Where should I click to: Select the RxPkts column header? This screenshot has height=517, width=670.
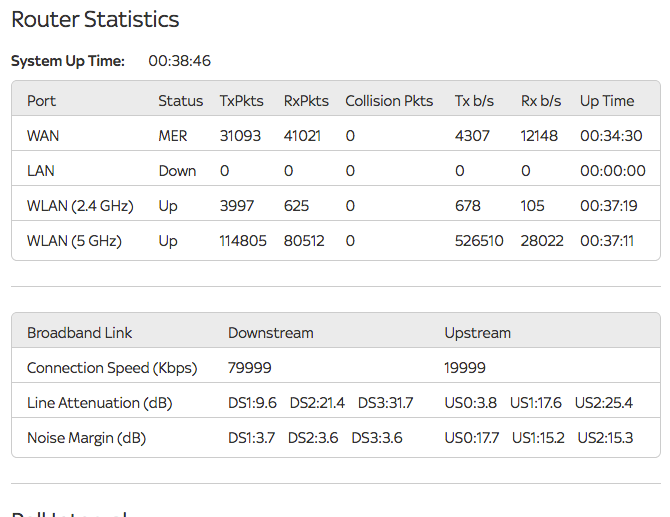click(304, 101)
